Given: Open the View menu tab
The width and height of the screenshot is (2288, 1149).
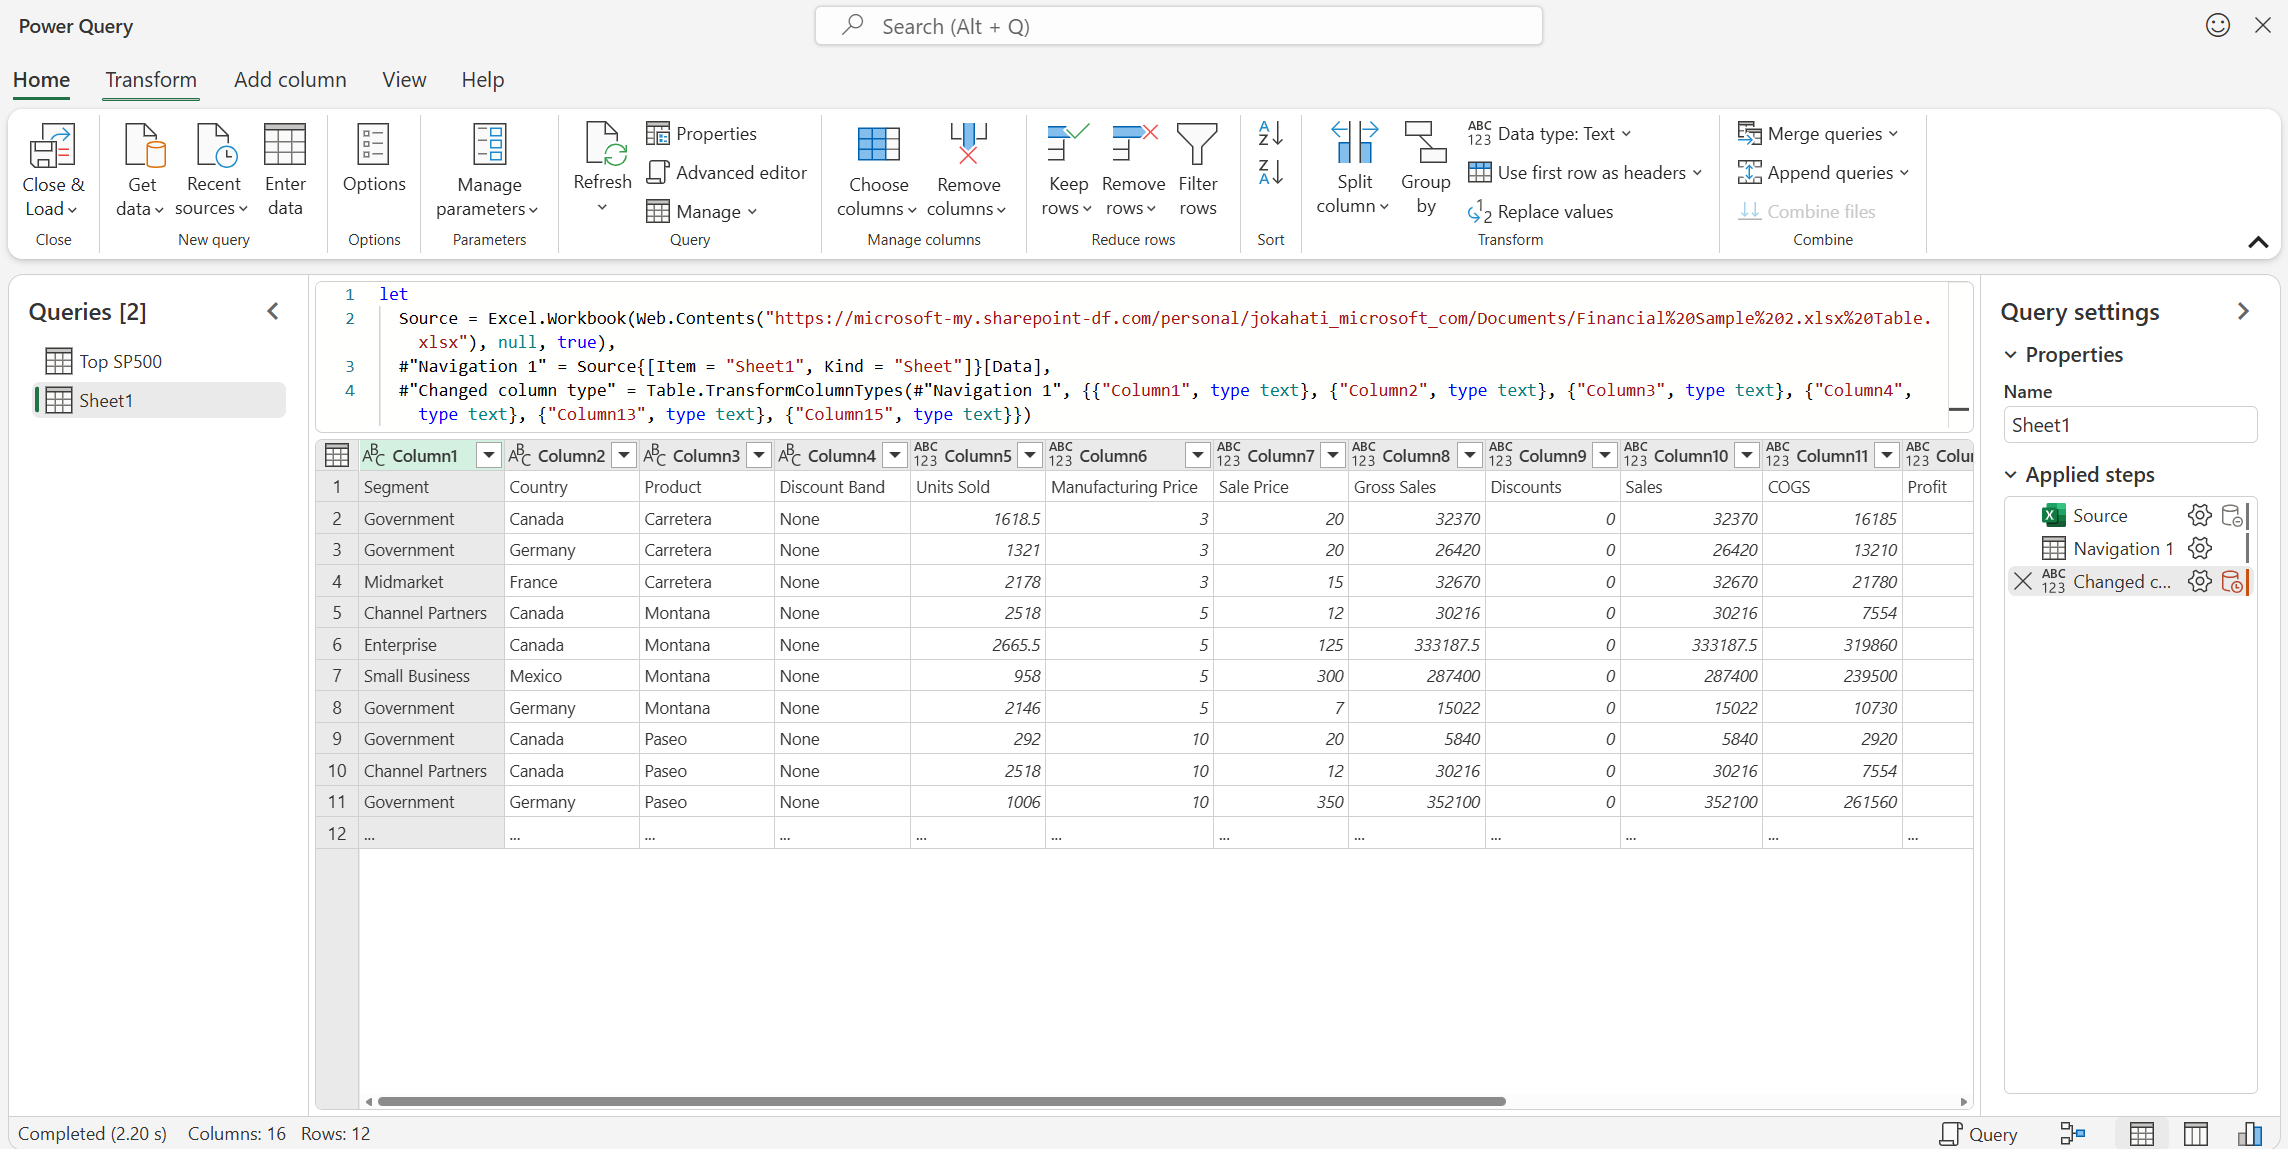Looking at the screenshot, I should coord(403,80).
